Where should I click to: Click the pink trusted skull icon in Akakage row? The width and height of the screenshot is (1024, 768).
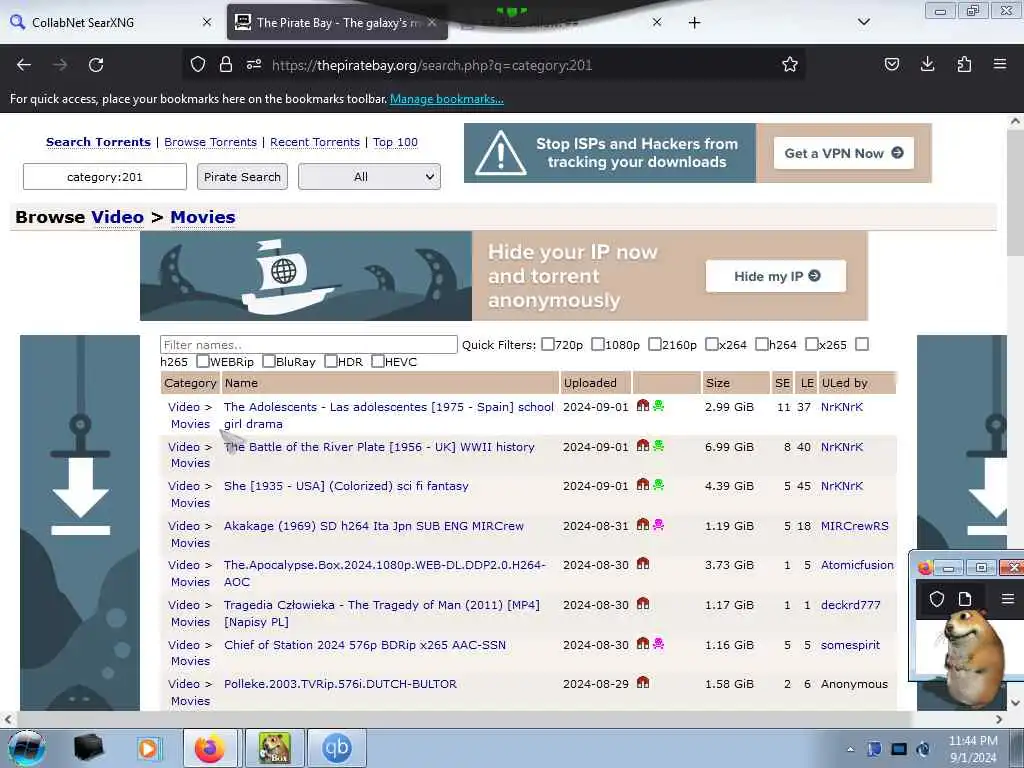pyautogui.click(x=658, y=525)
